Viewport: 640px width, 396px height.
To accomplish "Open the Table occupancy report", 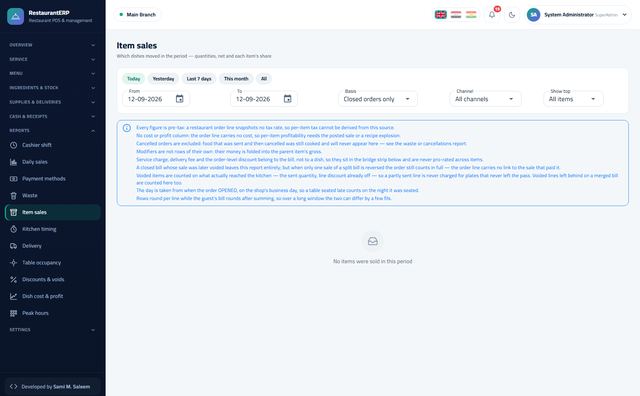I will click(53, 263).
